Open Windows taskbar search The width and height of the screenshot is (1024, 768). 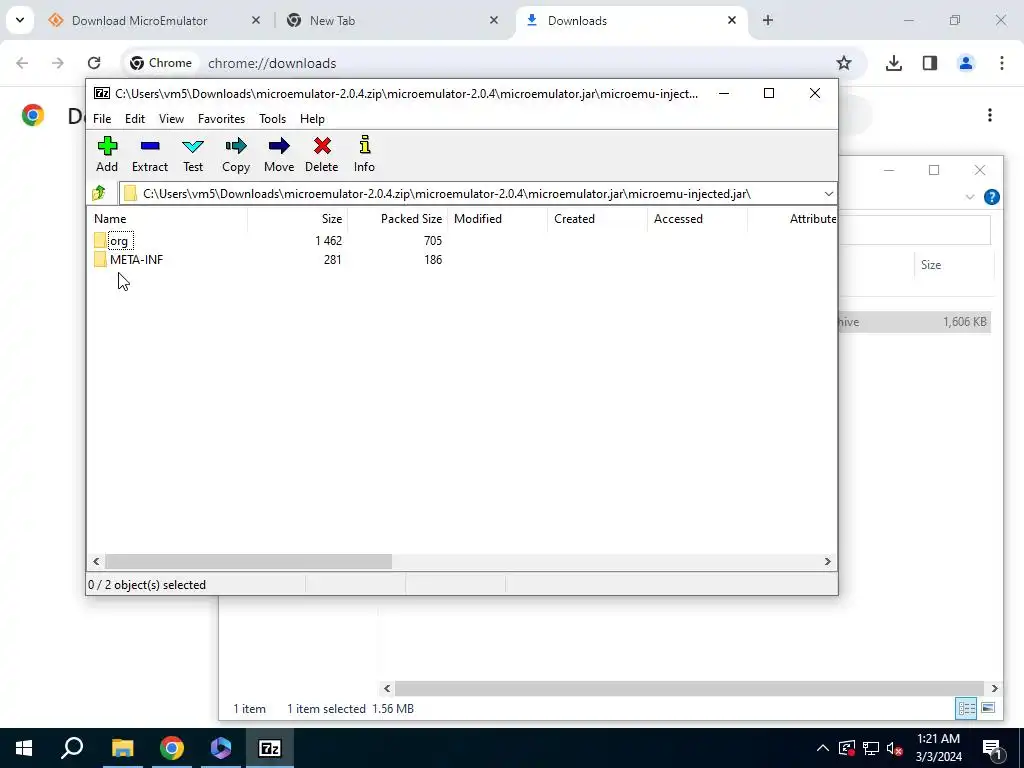[72, 748]
